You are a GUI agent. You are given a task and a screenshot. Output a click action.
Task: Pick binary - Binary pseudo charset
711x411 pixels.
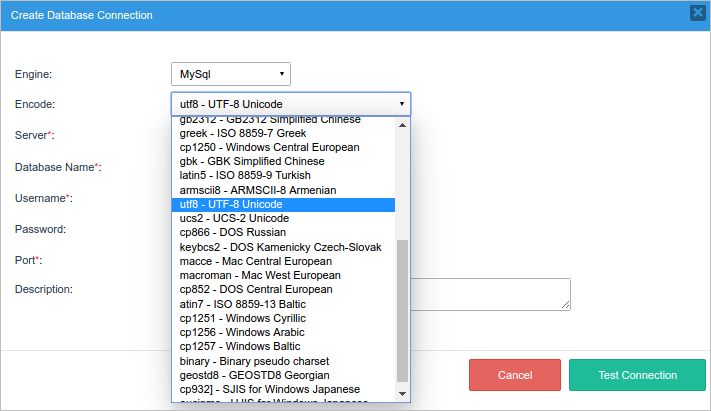[x=254, y=360]
